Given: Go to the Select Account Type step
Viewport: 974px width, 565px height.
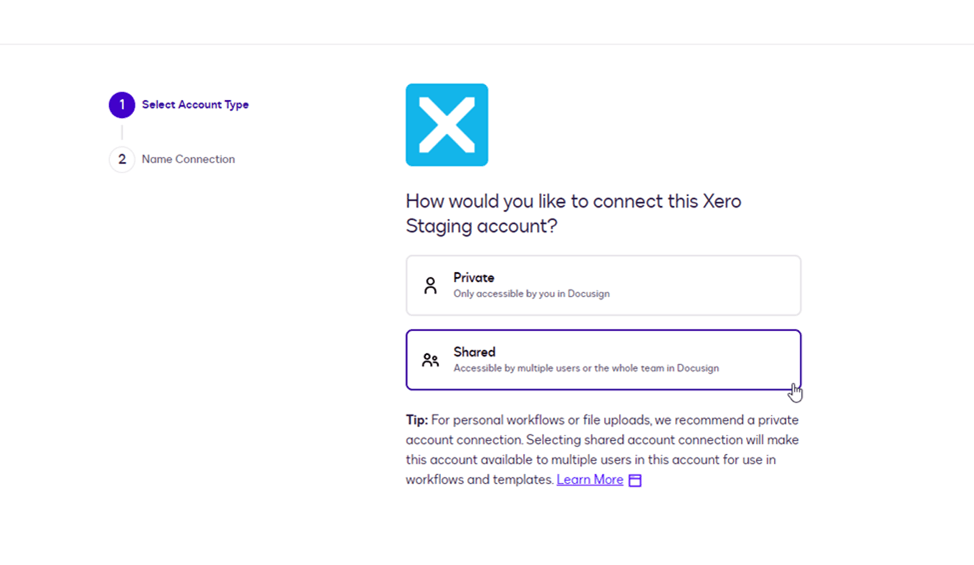Looking at the screenshot, I should (195, 105).
